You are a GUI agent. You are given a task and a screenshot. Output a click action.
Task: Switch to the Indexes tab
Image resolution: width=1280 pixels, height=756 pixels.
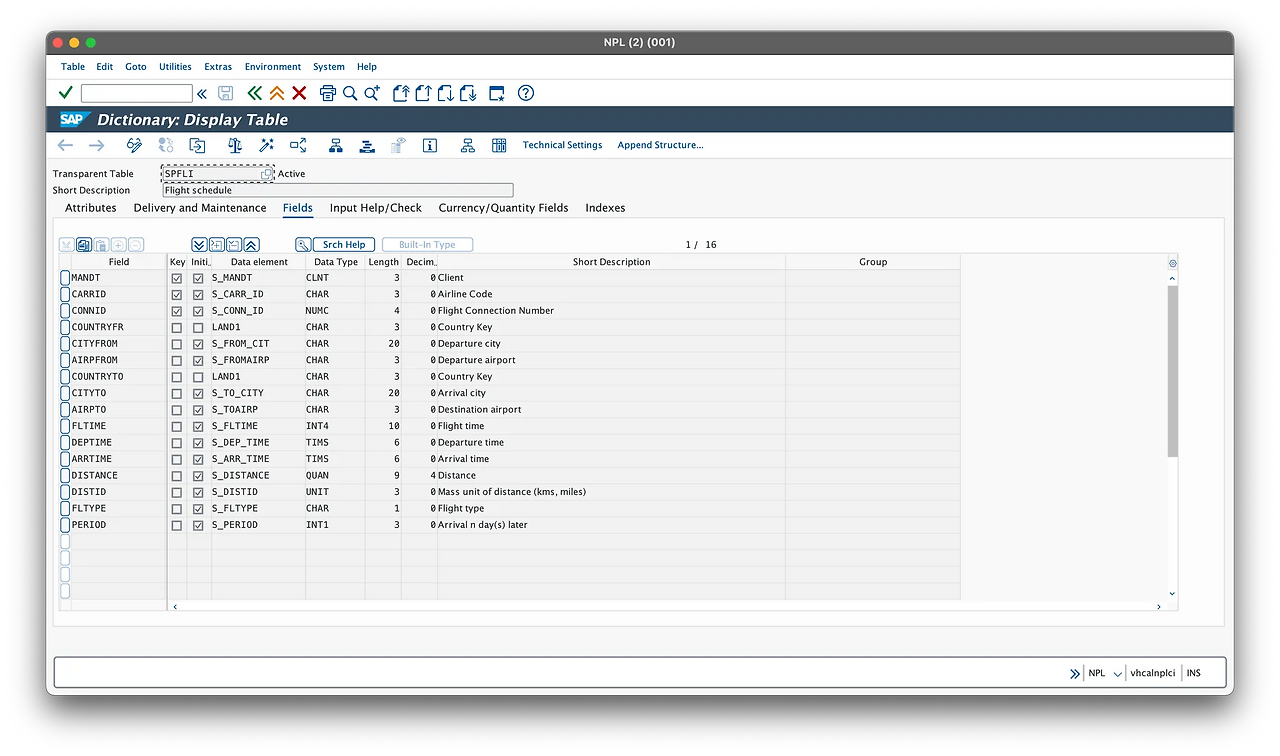click(605, 208)
